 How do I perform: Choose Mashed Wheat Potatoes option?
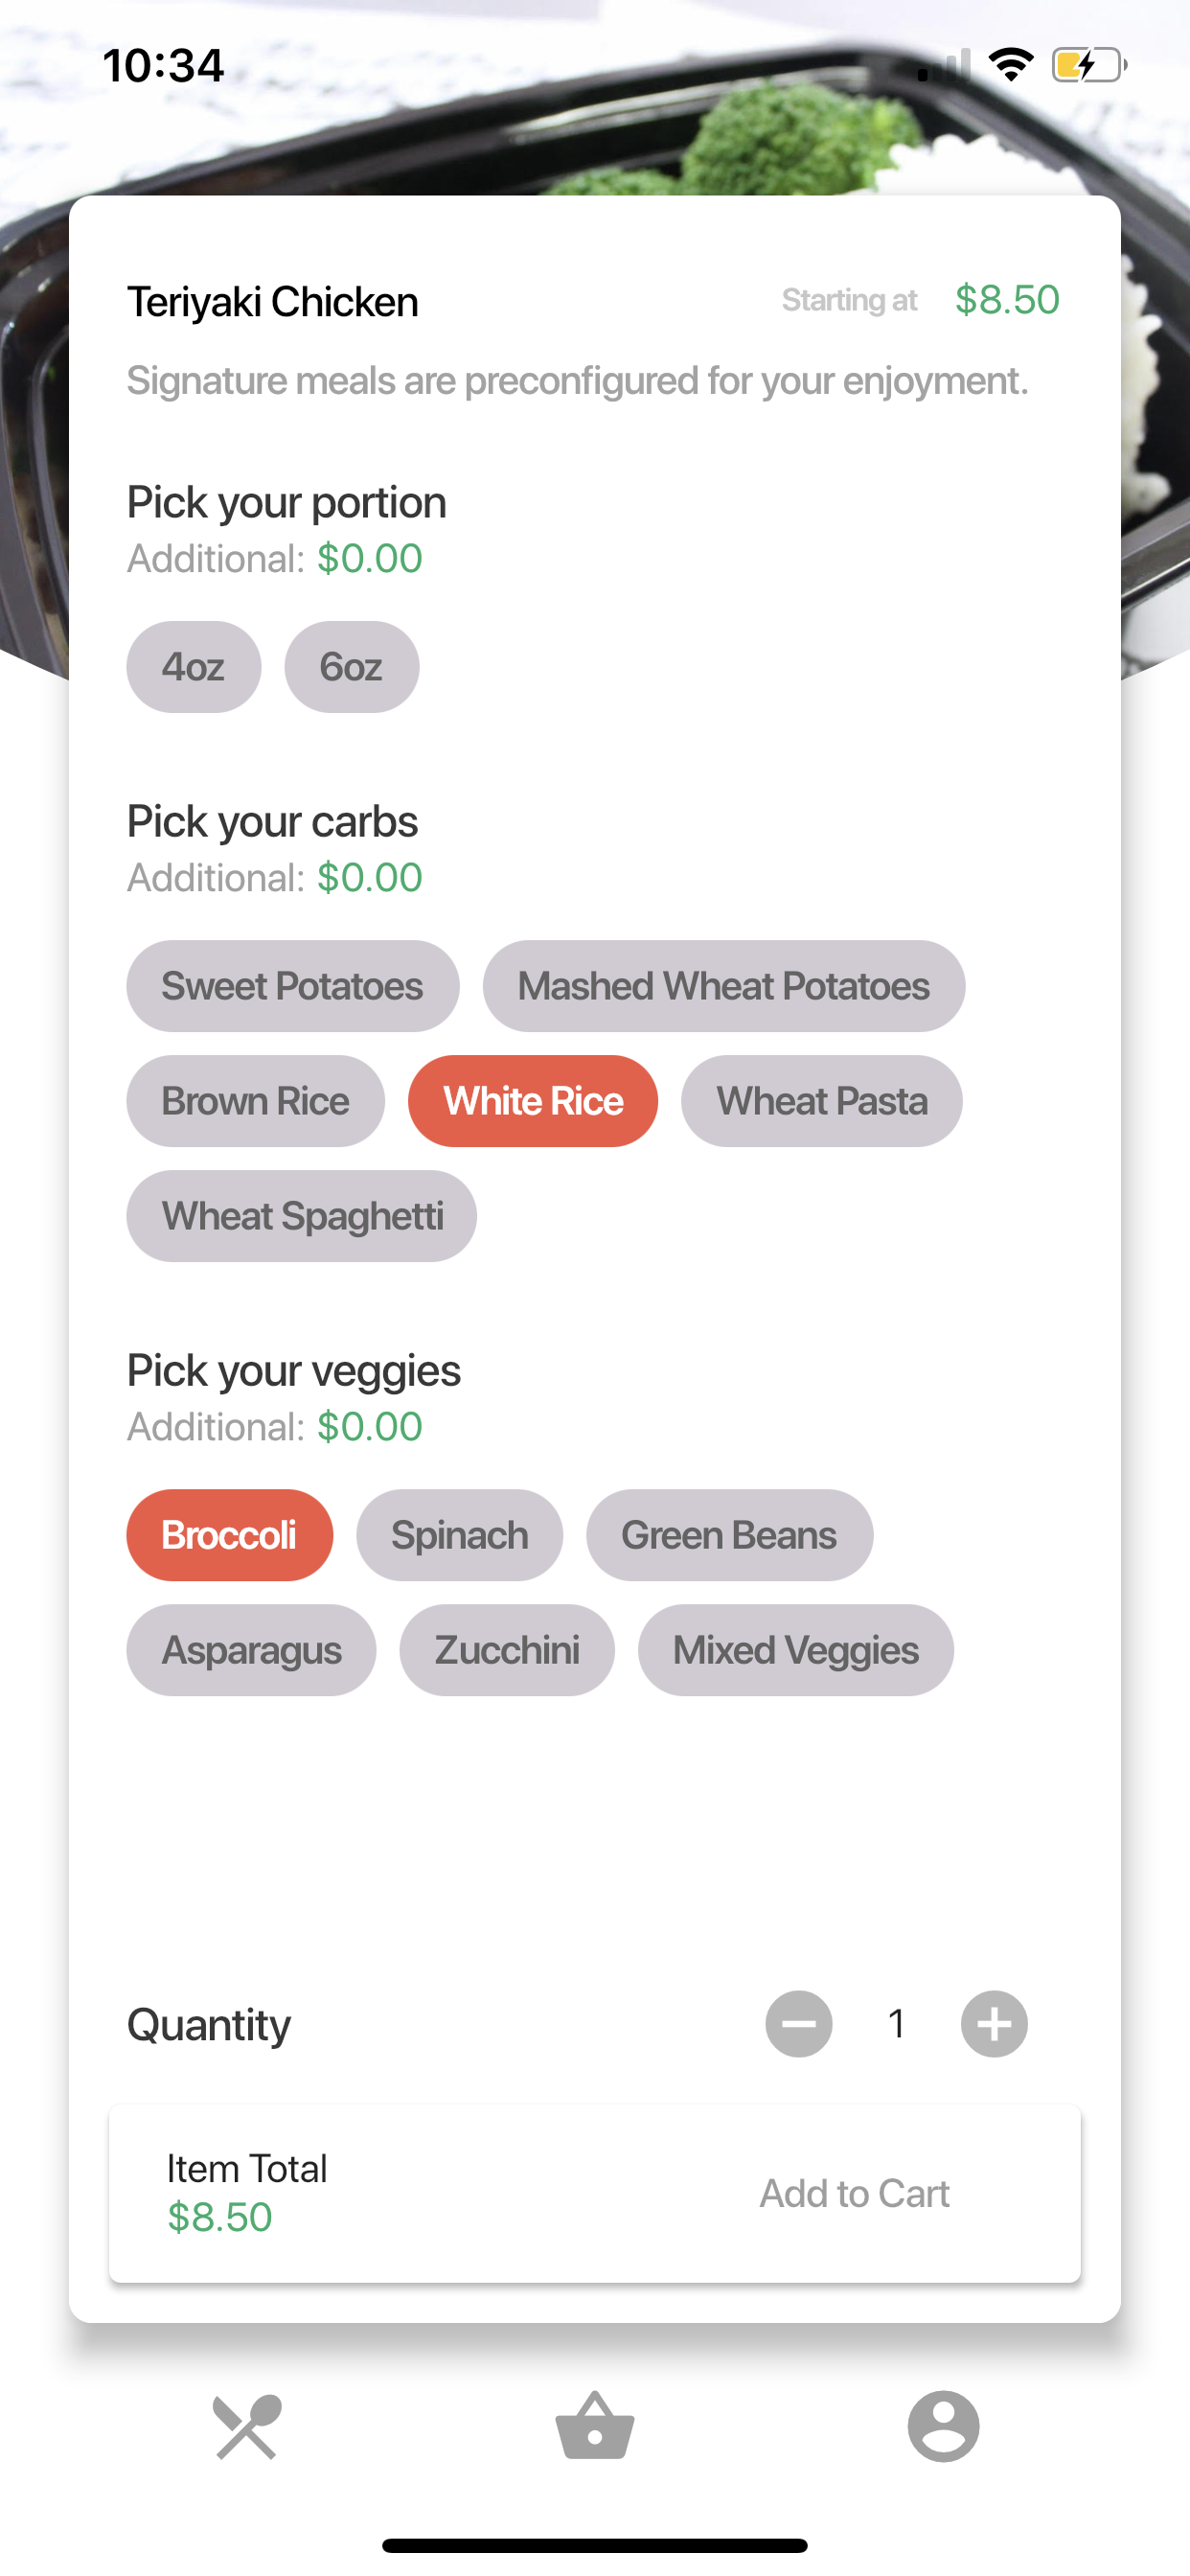[723, 986]
